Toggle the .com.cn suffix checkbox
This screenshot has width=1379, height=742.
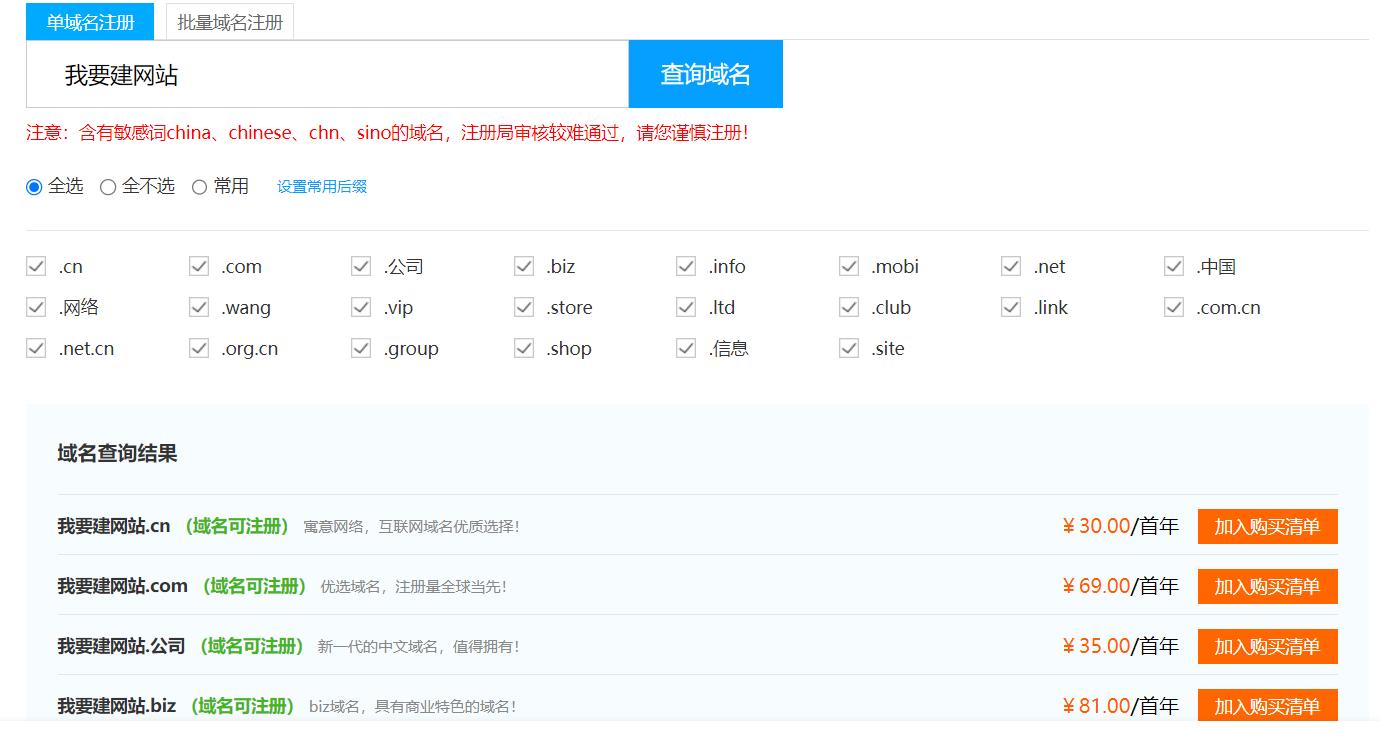[1172, 306]
